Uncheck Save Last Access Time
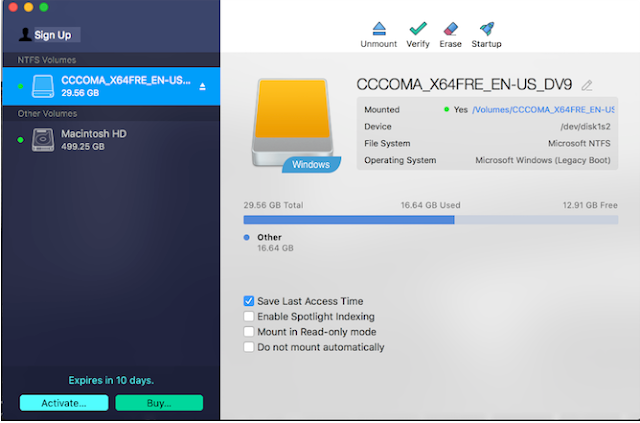Image resolution: width=640 pixels, height=423 pixels. tap(249, 301)
